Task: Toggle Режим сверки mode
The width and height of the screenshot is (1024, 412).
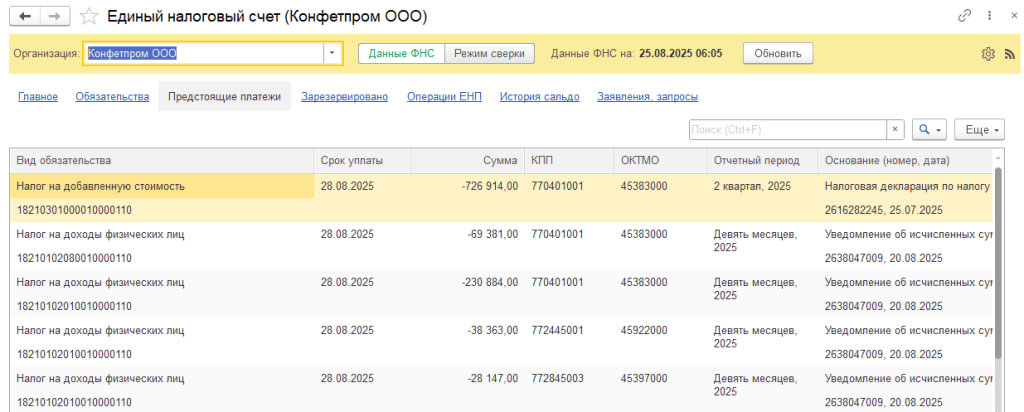Action: (490, 53)
